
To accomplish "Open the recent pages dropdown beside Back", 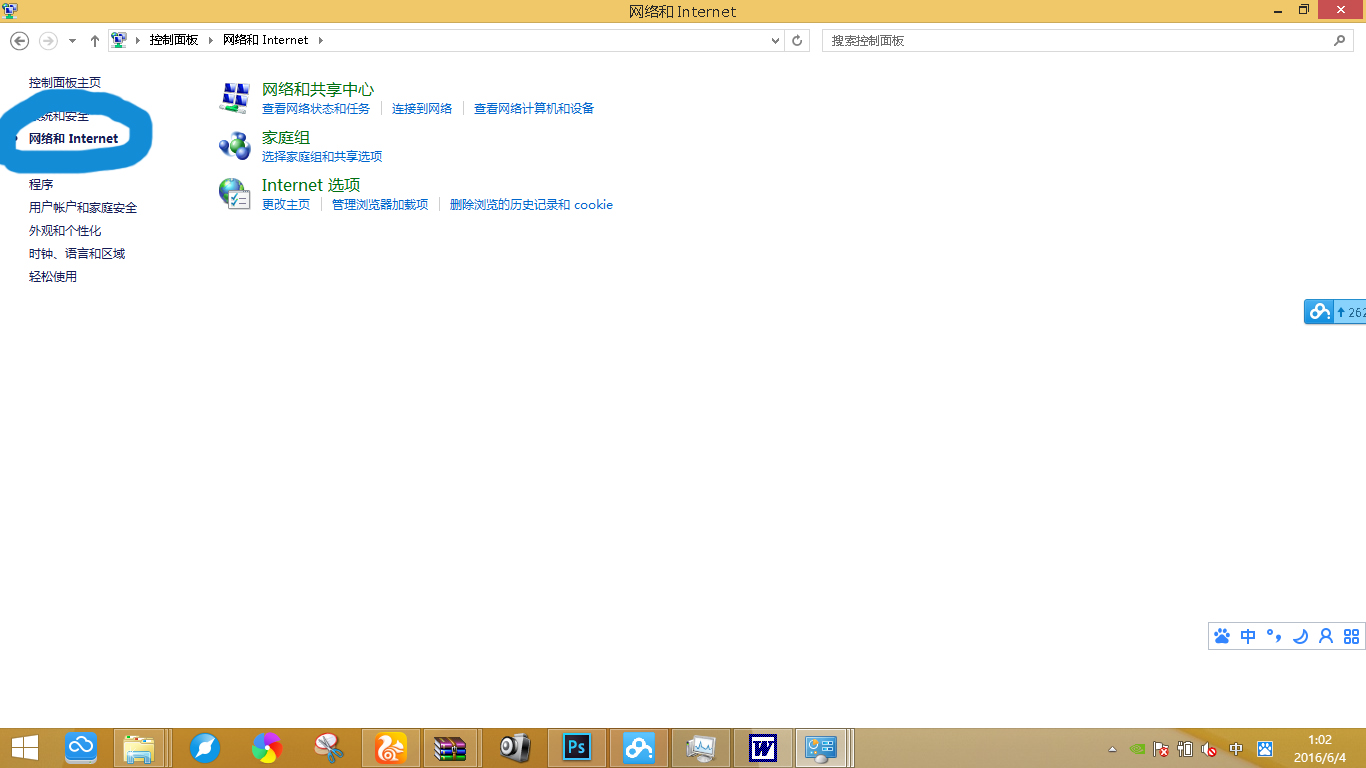I will [72, 40].
